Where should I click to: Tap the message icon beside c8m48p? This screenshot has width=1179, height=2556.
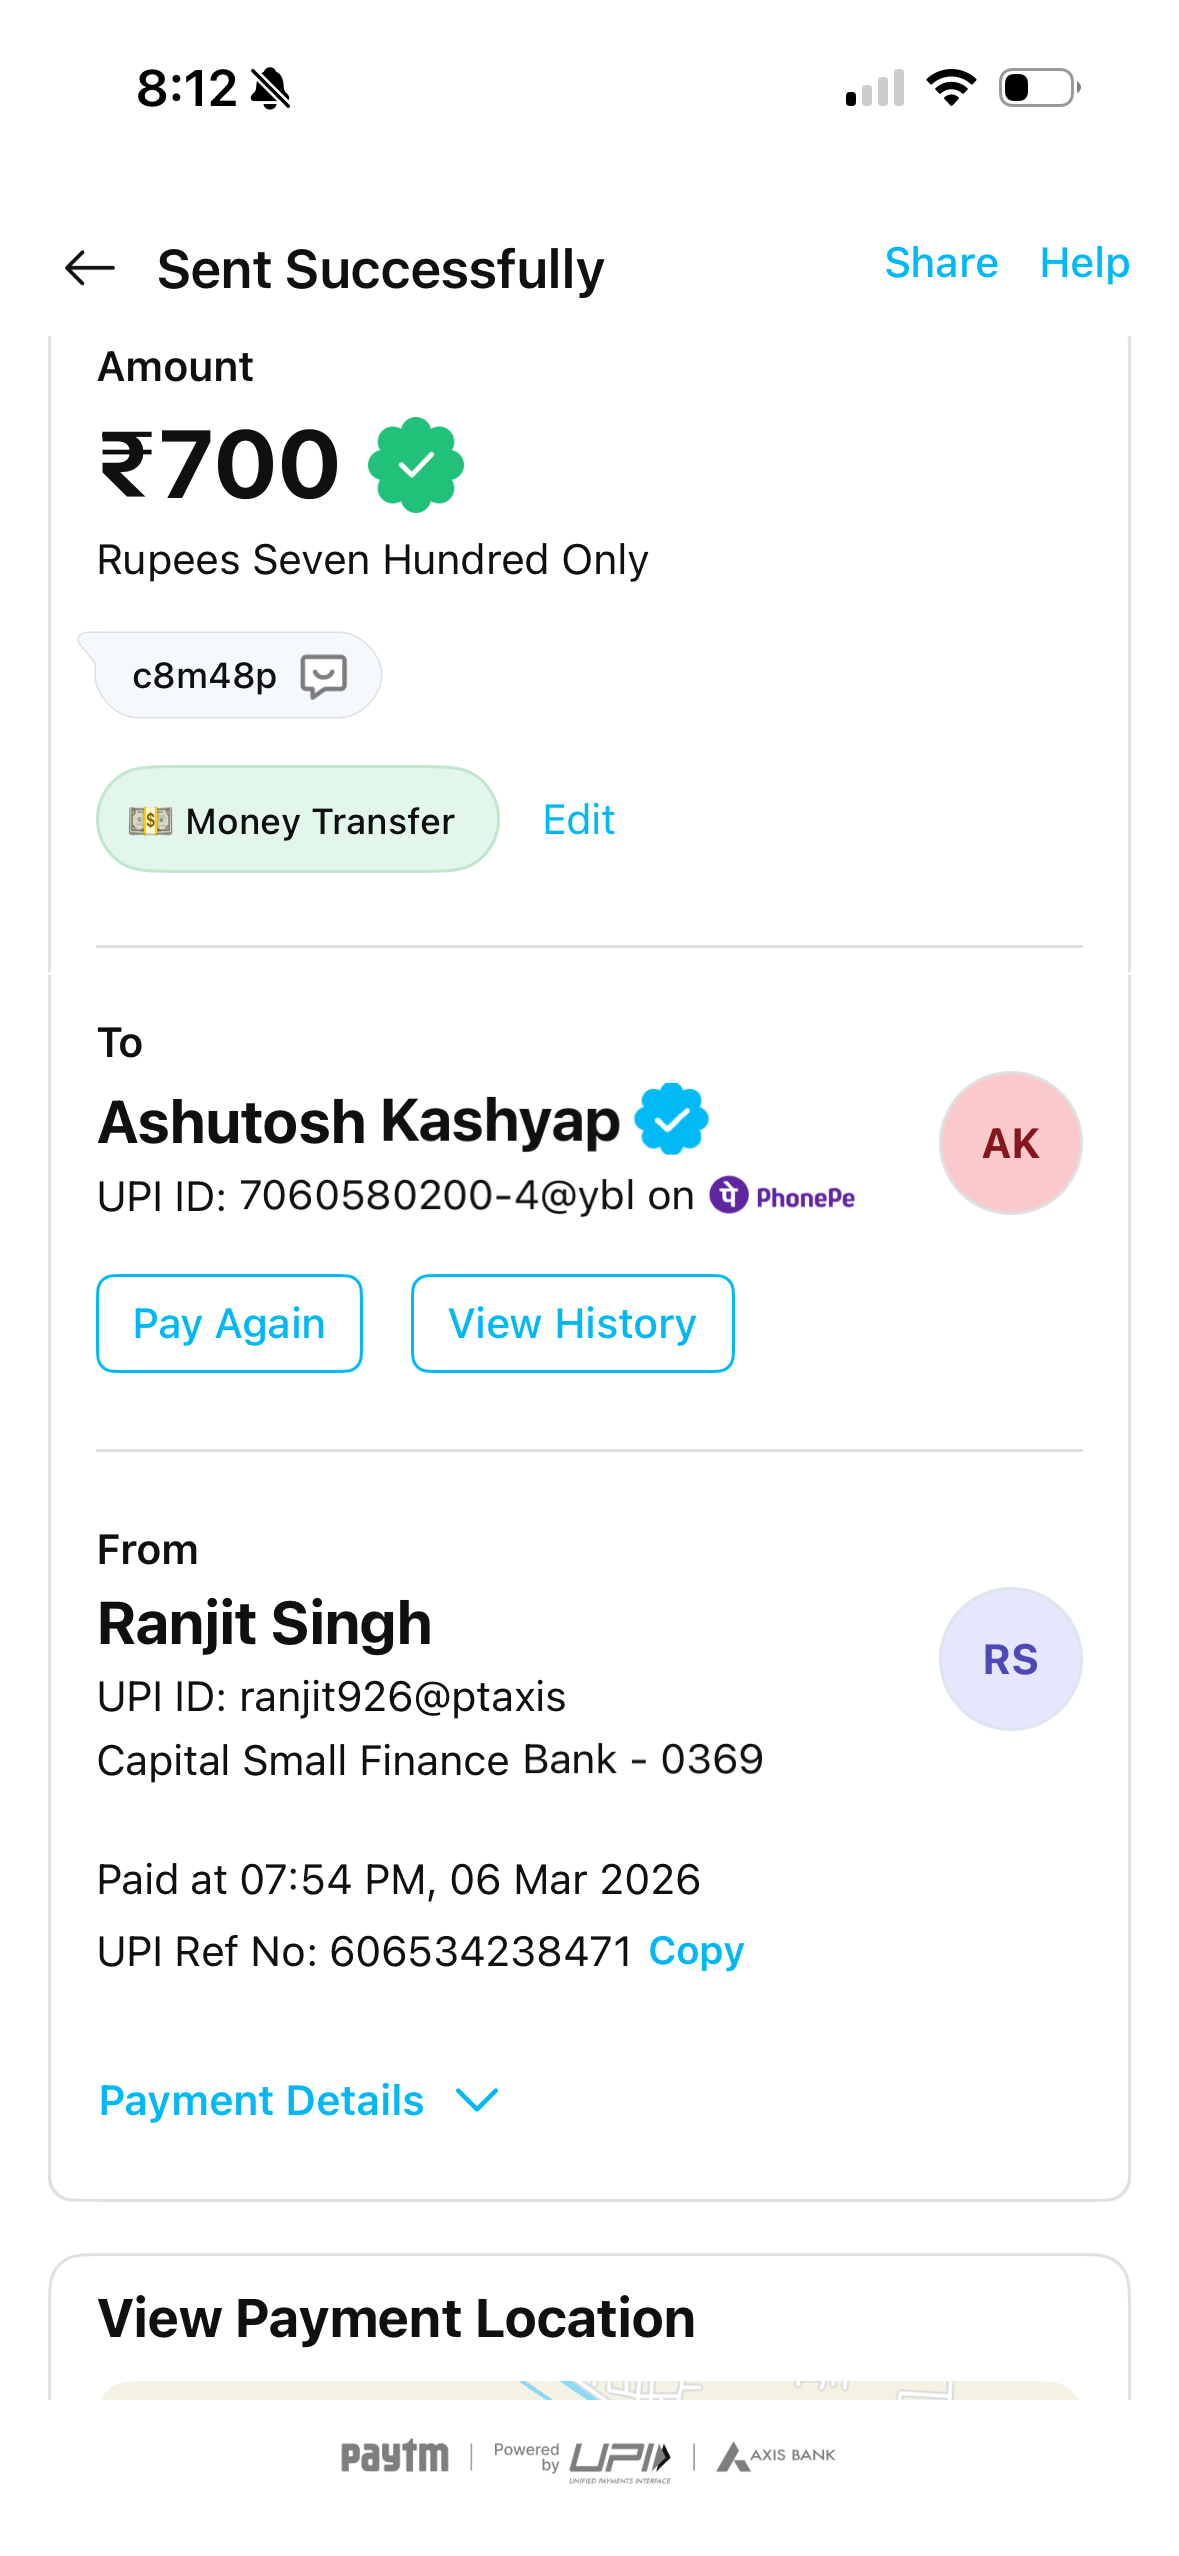pyautogui.click(x=324, y=676)
